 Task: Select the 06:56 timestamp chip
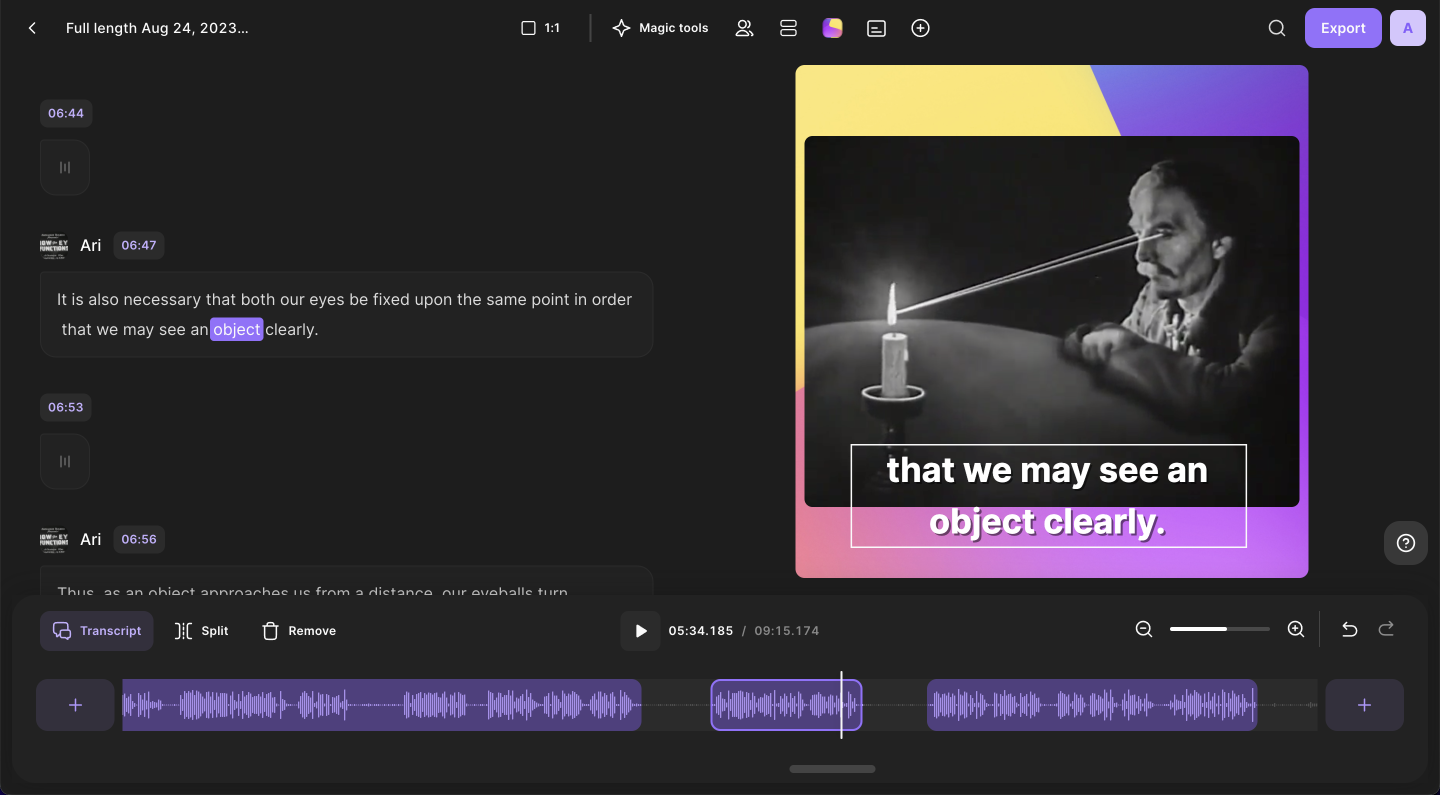(139, 539)
